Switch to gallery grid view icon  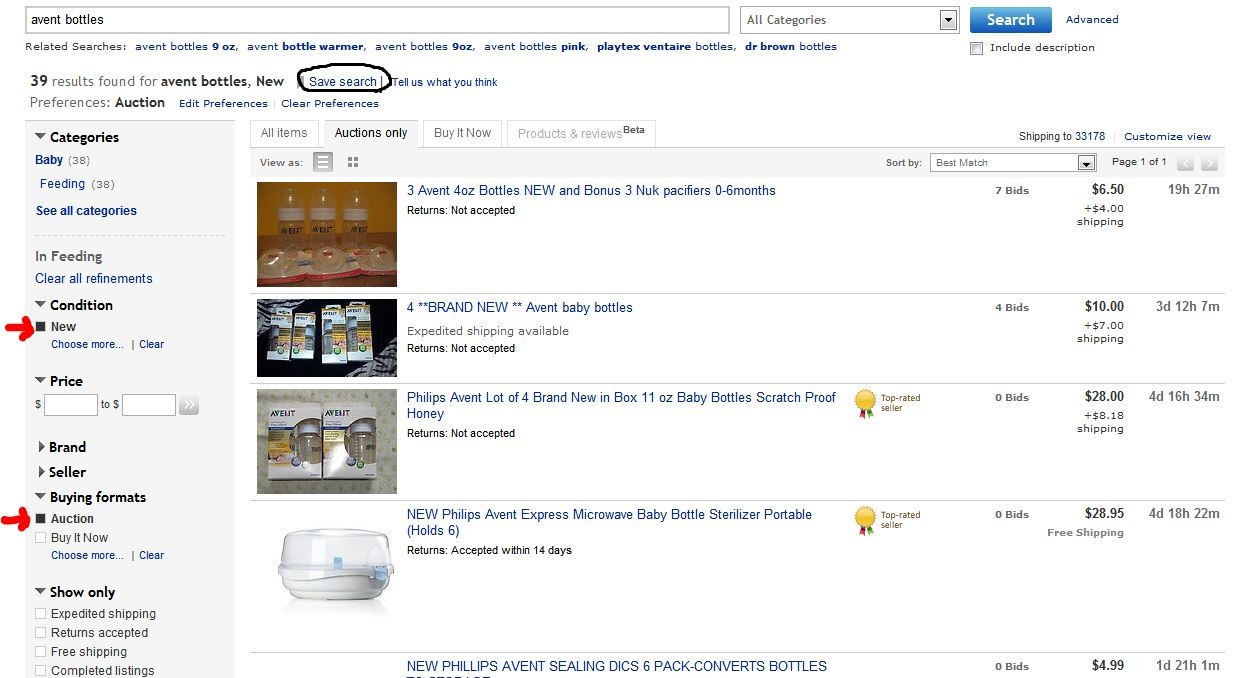[x=353, y=162]
